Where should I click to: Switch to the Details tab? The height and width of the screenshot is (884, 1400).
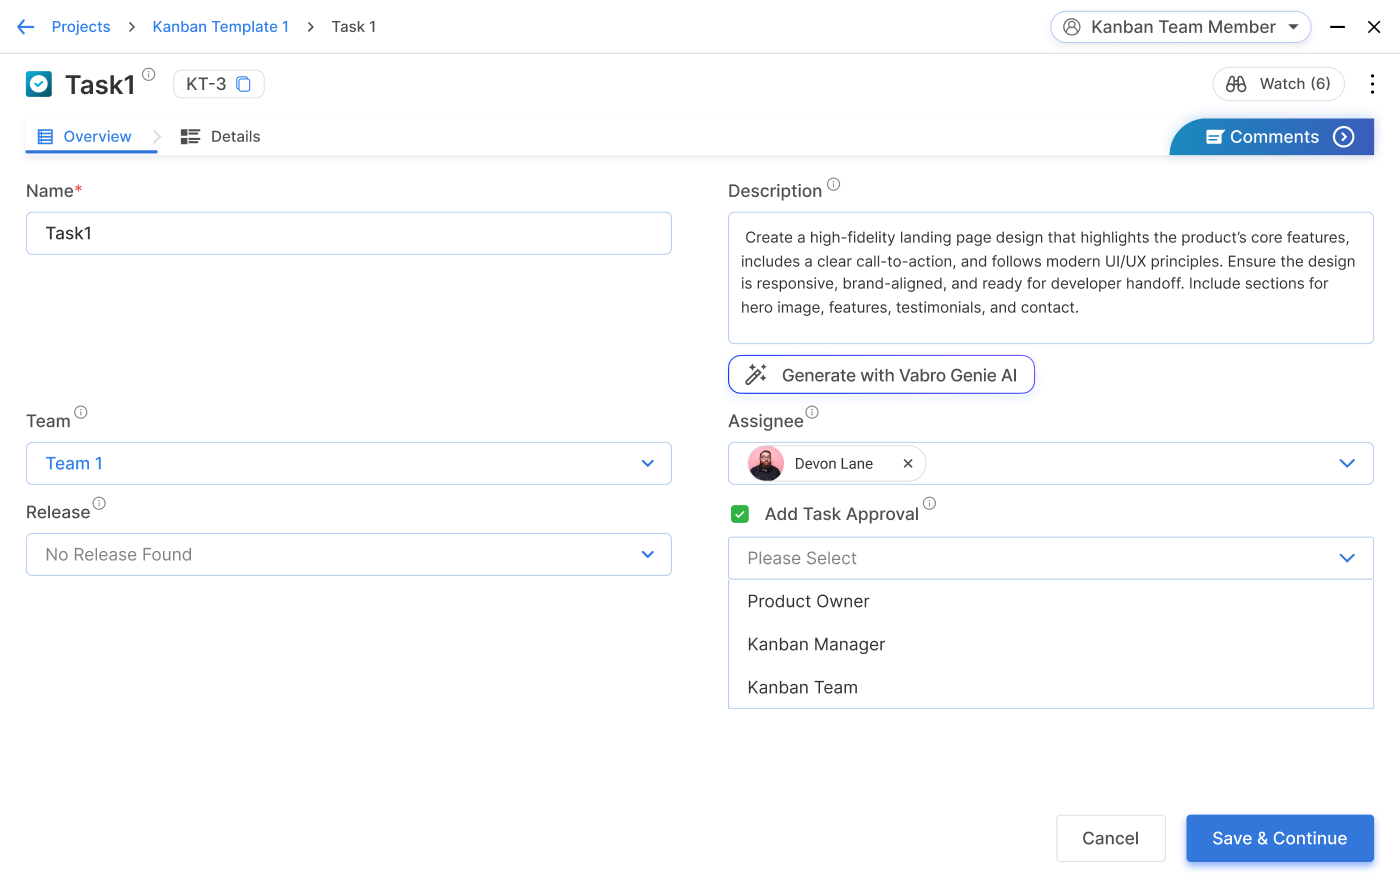click(221, 137)
